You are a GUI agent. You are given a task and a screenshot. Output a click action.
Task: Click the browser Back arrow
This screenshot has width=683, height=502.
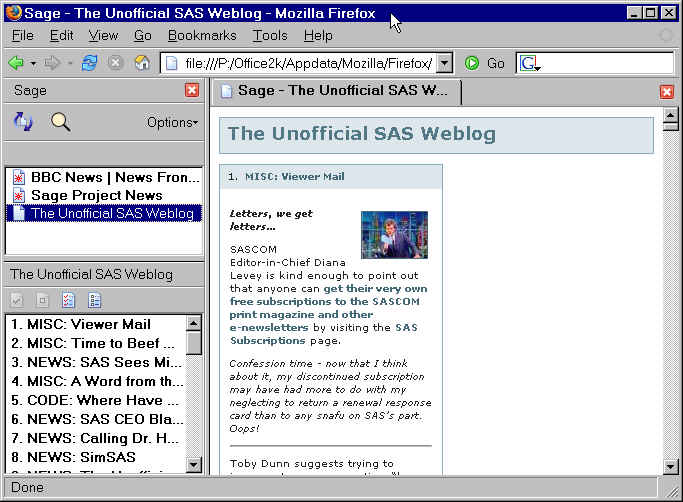pyautogui.click(x=16, y=63)
